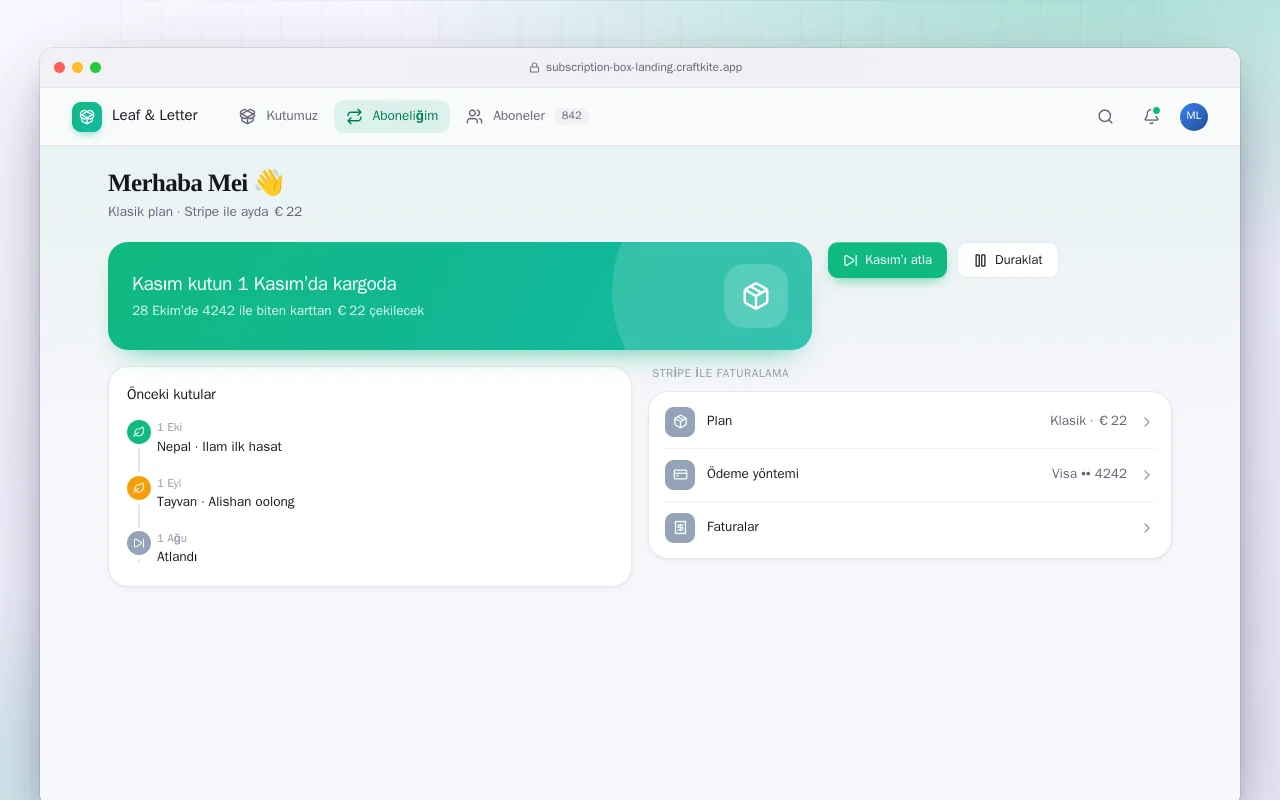Click the 842 subscriber count badge

click(572, 116)
